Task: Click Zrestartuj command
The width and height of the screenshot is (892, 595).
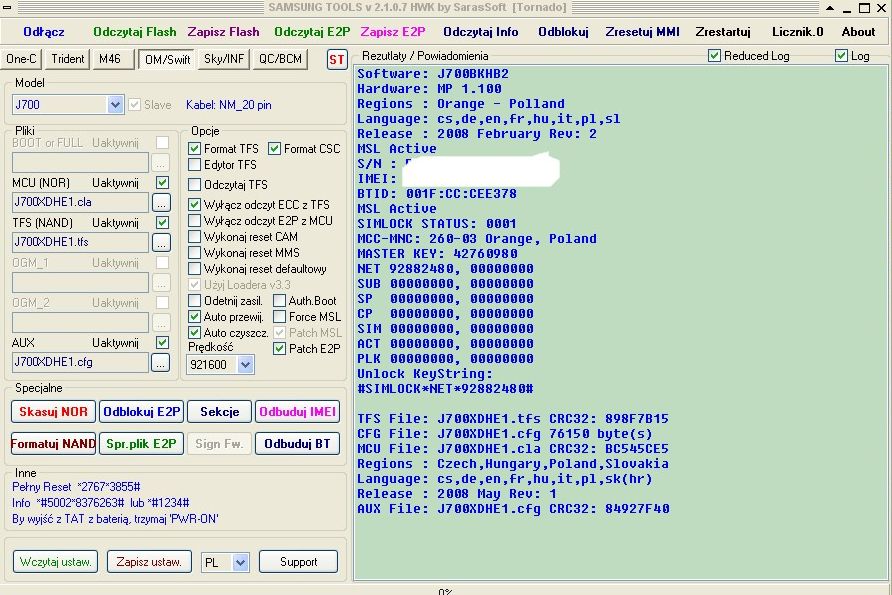Action: 723,32
